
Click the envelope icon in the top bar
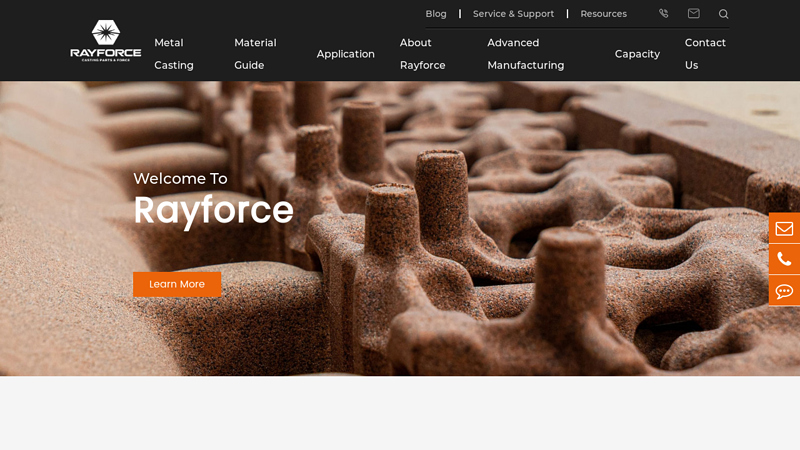693,13
